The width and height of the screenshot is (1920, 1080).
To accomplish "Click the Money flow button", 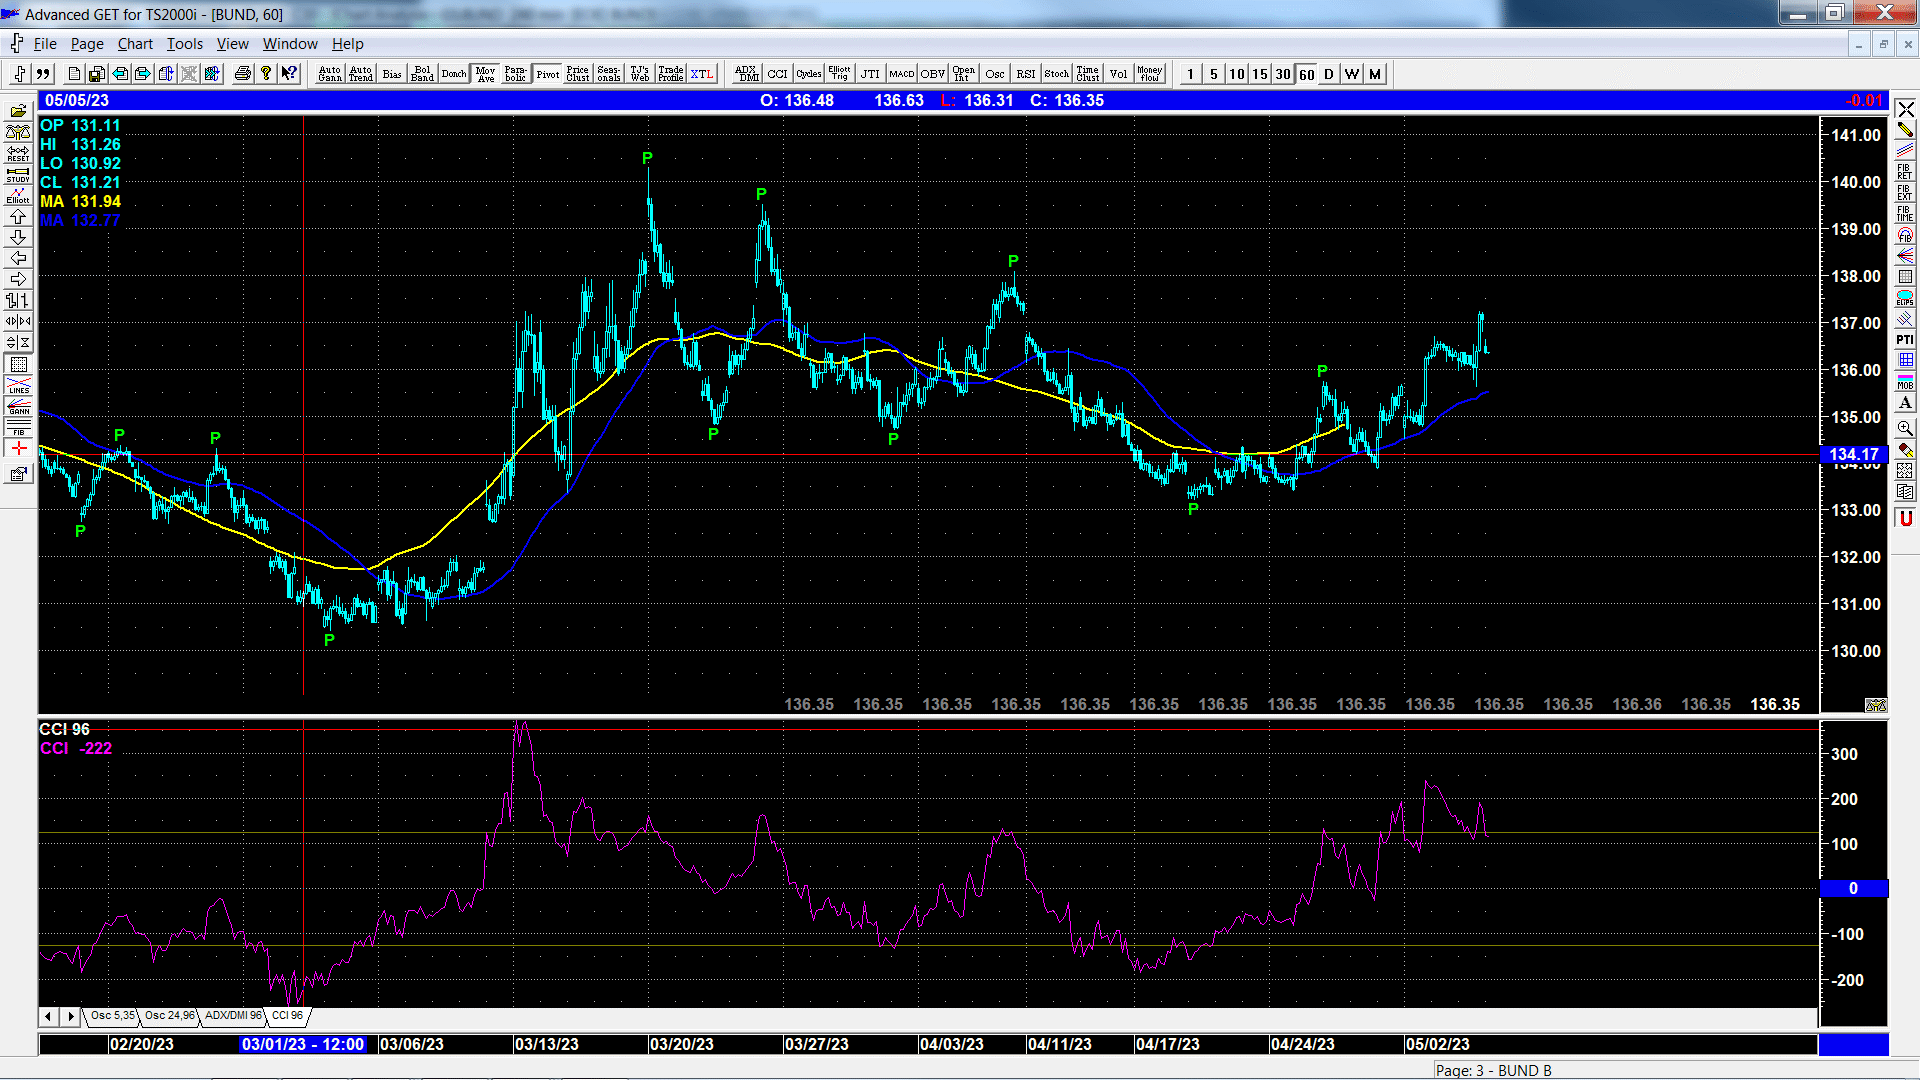I will click(x=1150, y=74).
